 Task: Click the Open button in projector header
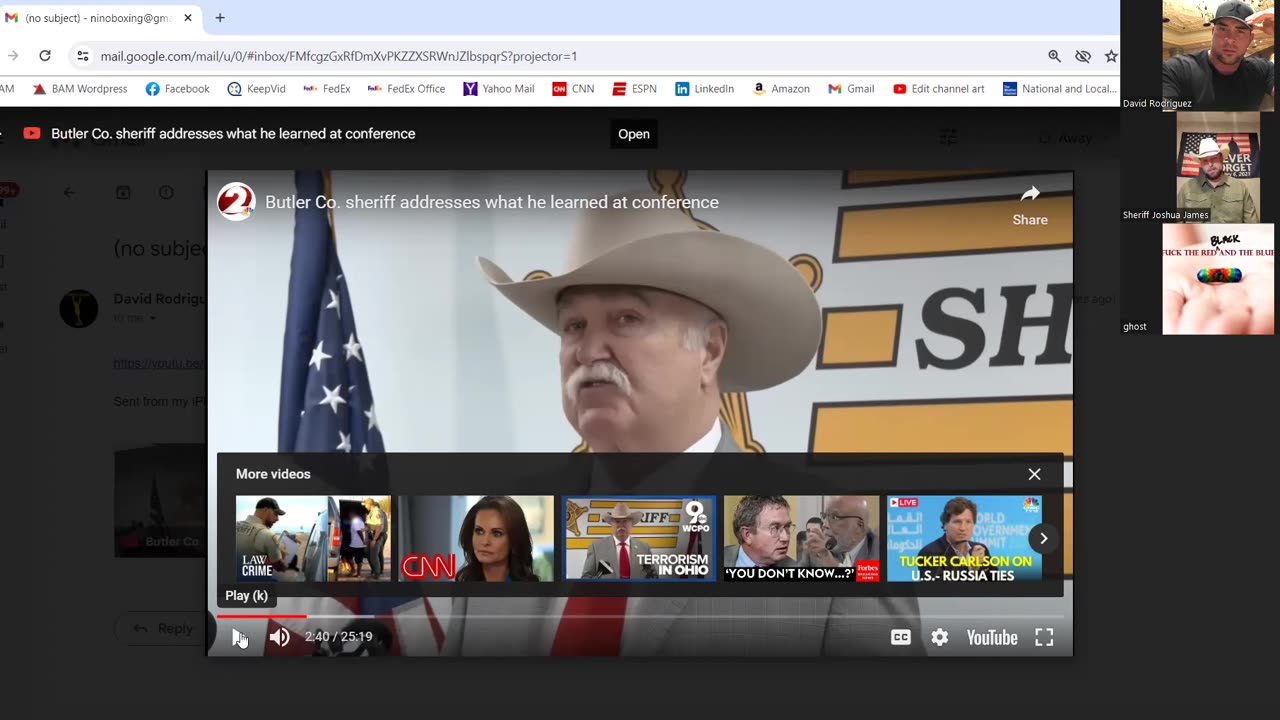(x=634, y=134)
